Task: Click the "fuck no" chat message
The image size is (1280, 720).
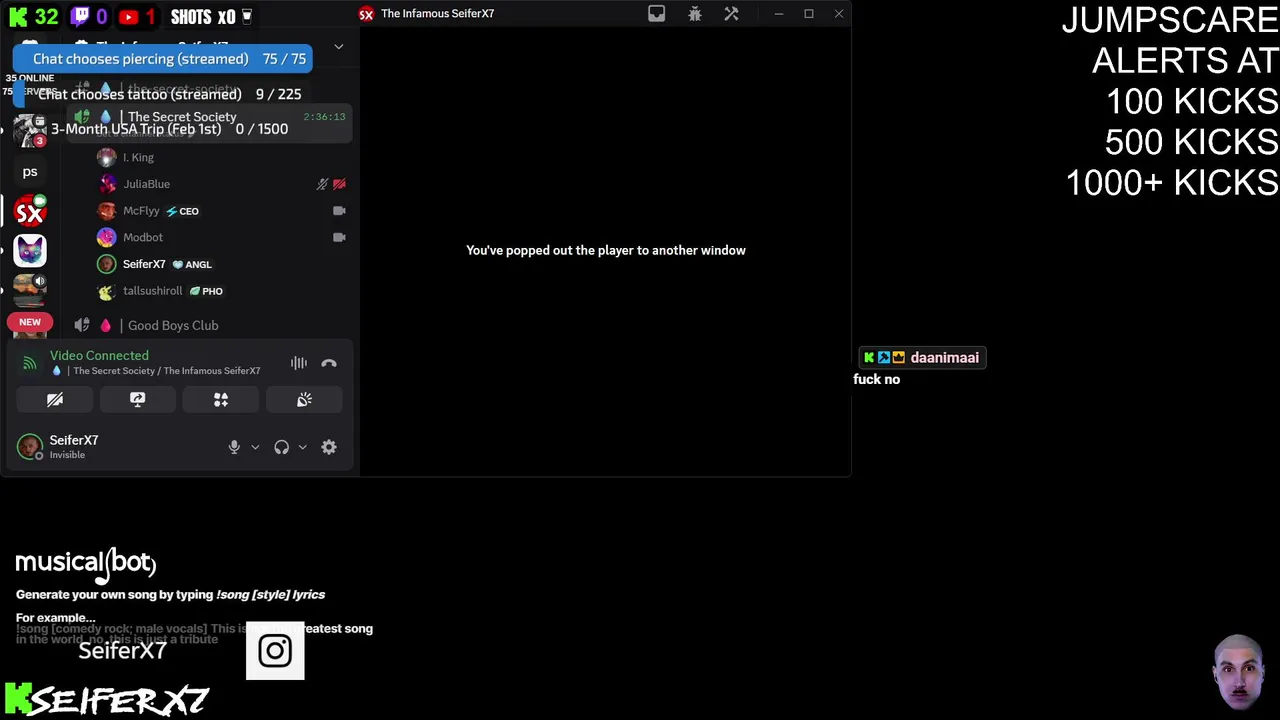Action: (877, 379)
